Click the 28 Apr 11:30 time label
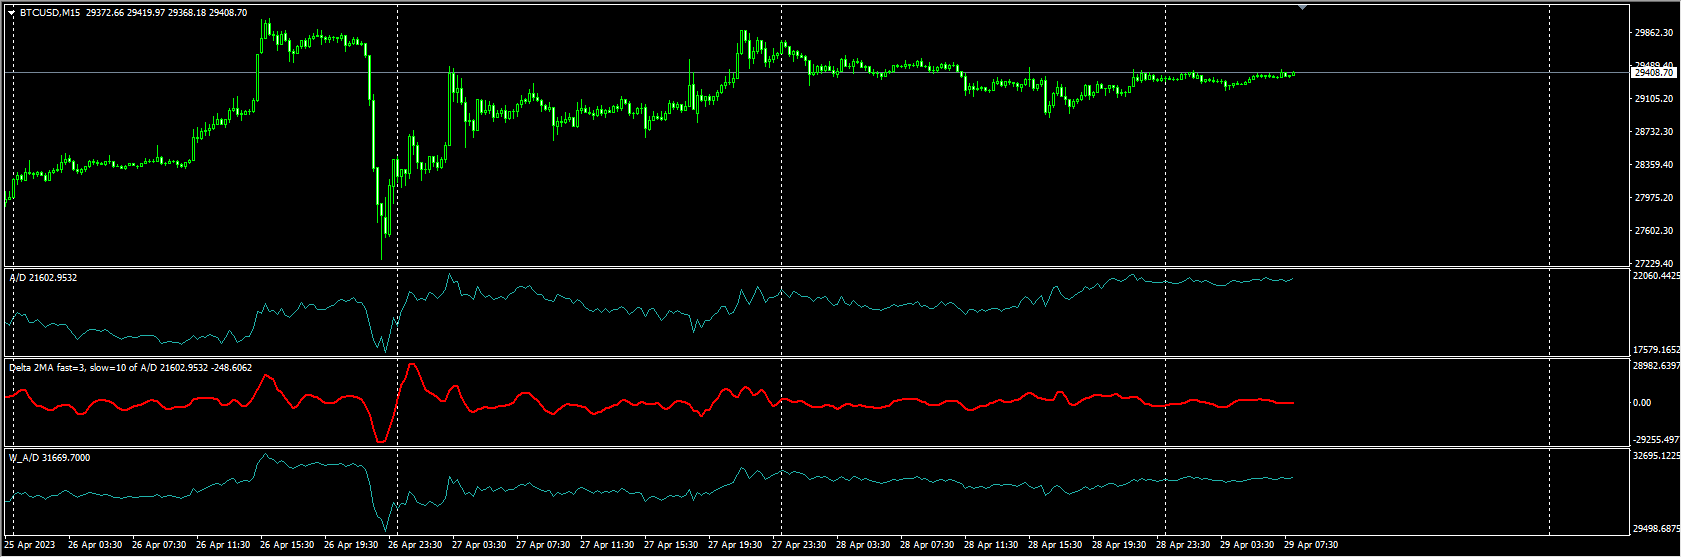The width and height of the screenshot is (1682, 558). point(991,546)
